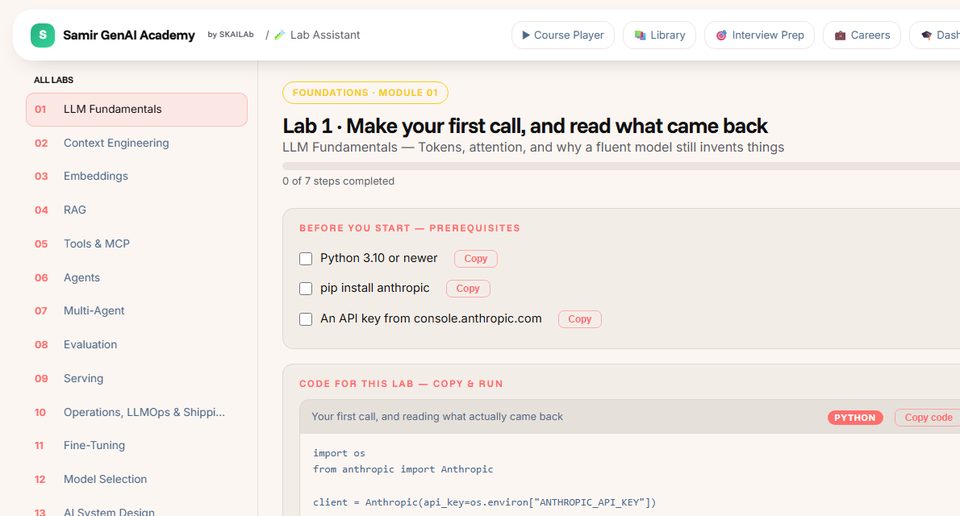This screenshot has height=516, width=960.
Task: Click the 'ALL LABS' sidebar heading
Action: pos(54,80)
